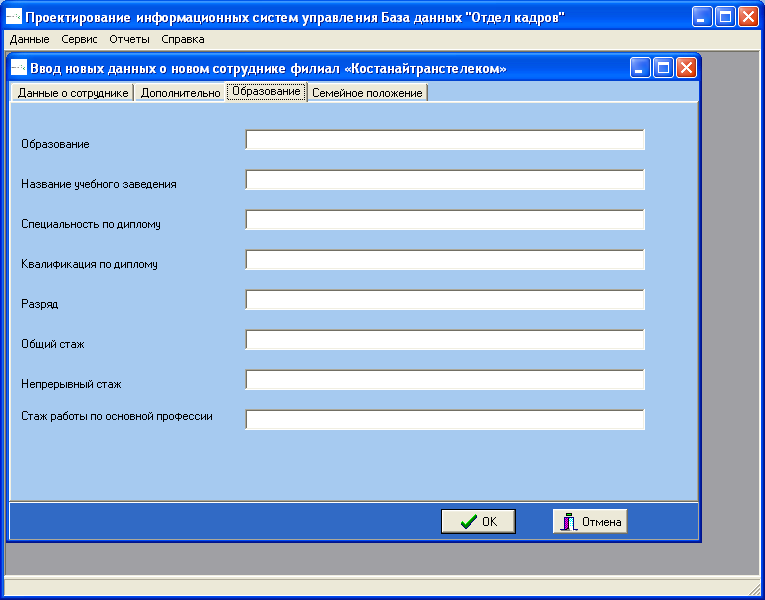Switch to Семейное положение tab
Viewport: 765px width, 600px height.
coord(367,93)
